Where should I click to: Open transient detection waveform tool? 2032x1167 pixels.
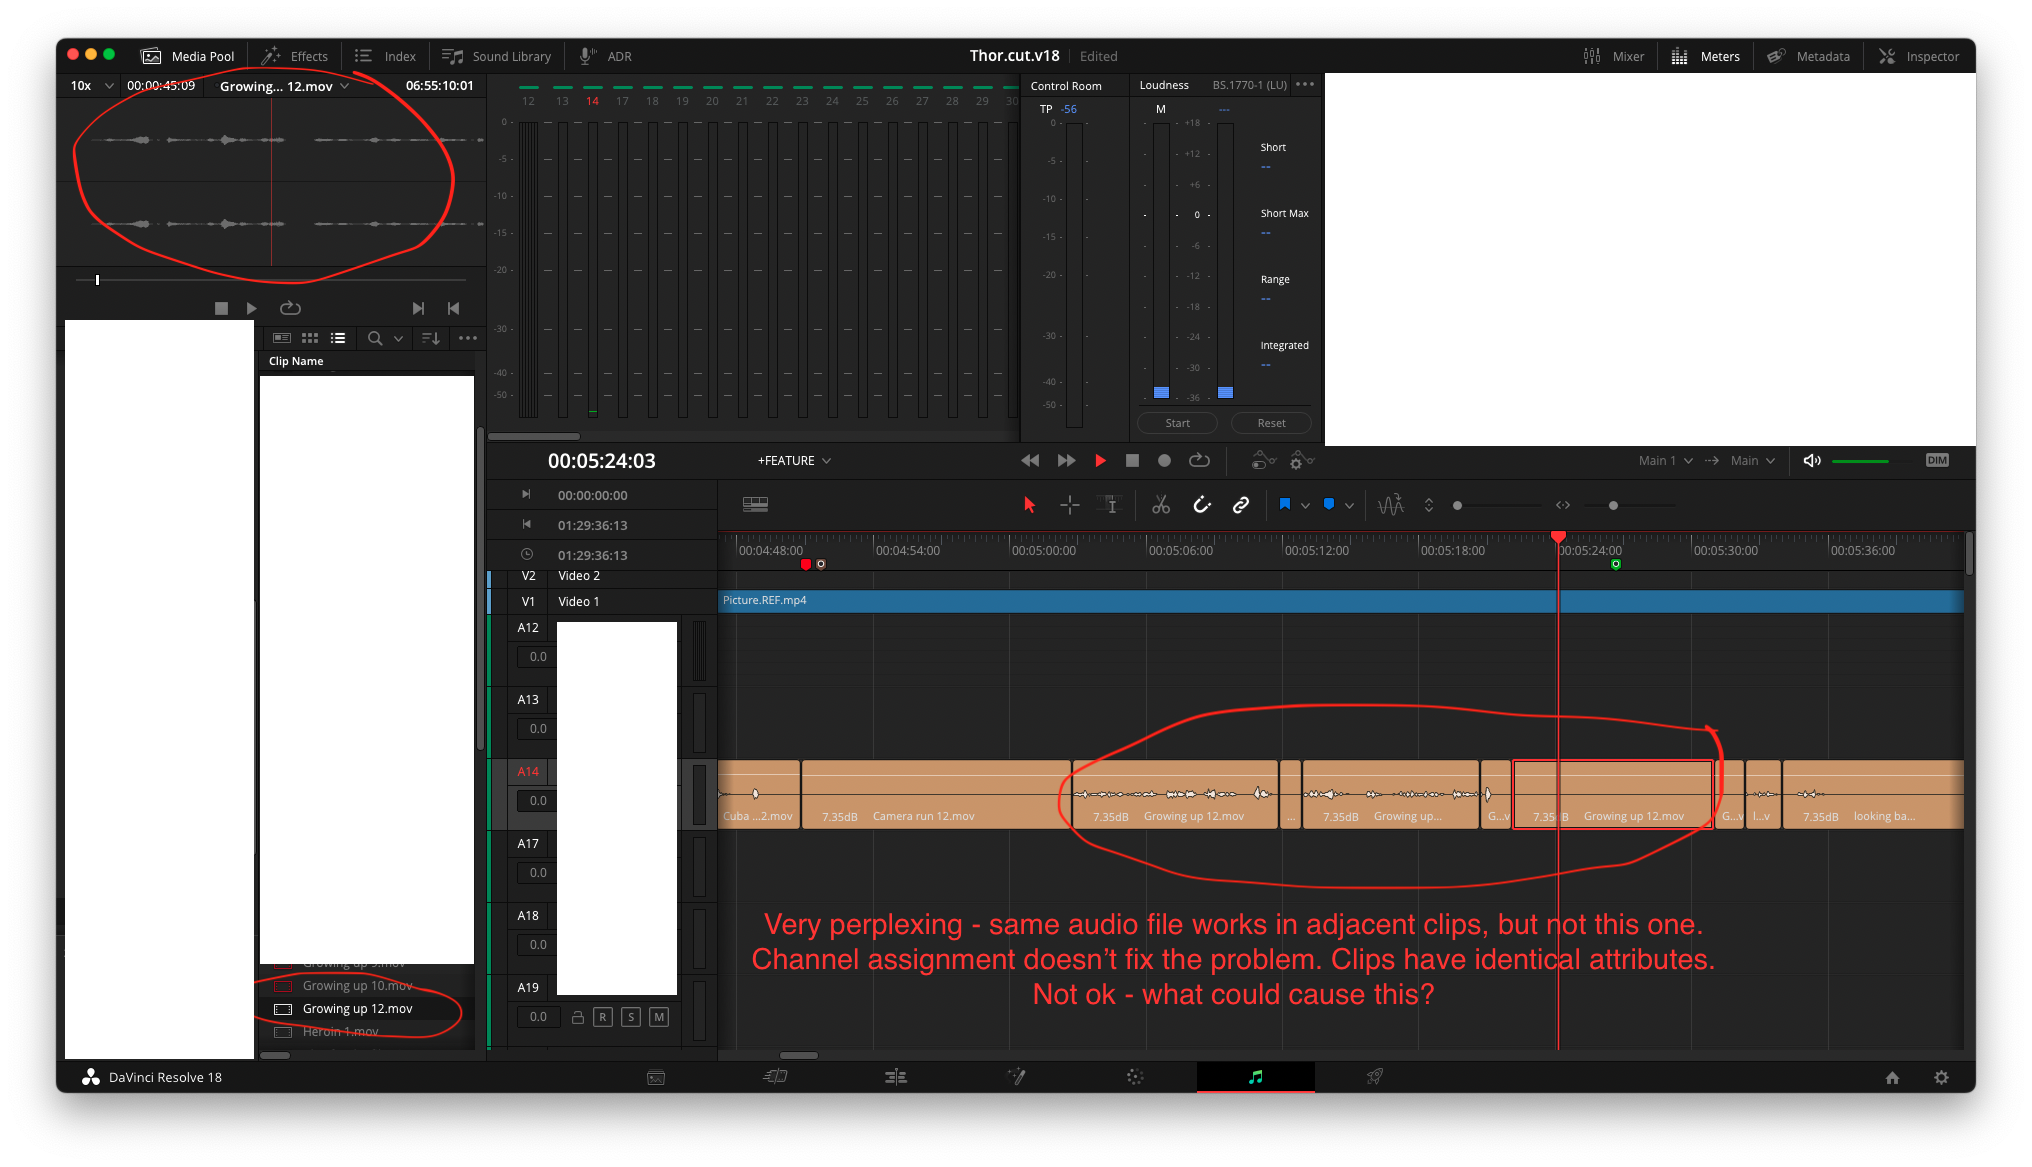tap(1390, 505)
